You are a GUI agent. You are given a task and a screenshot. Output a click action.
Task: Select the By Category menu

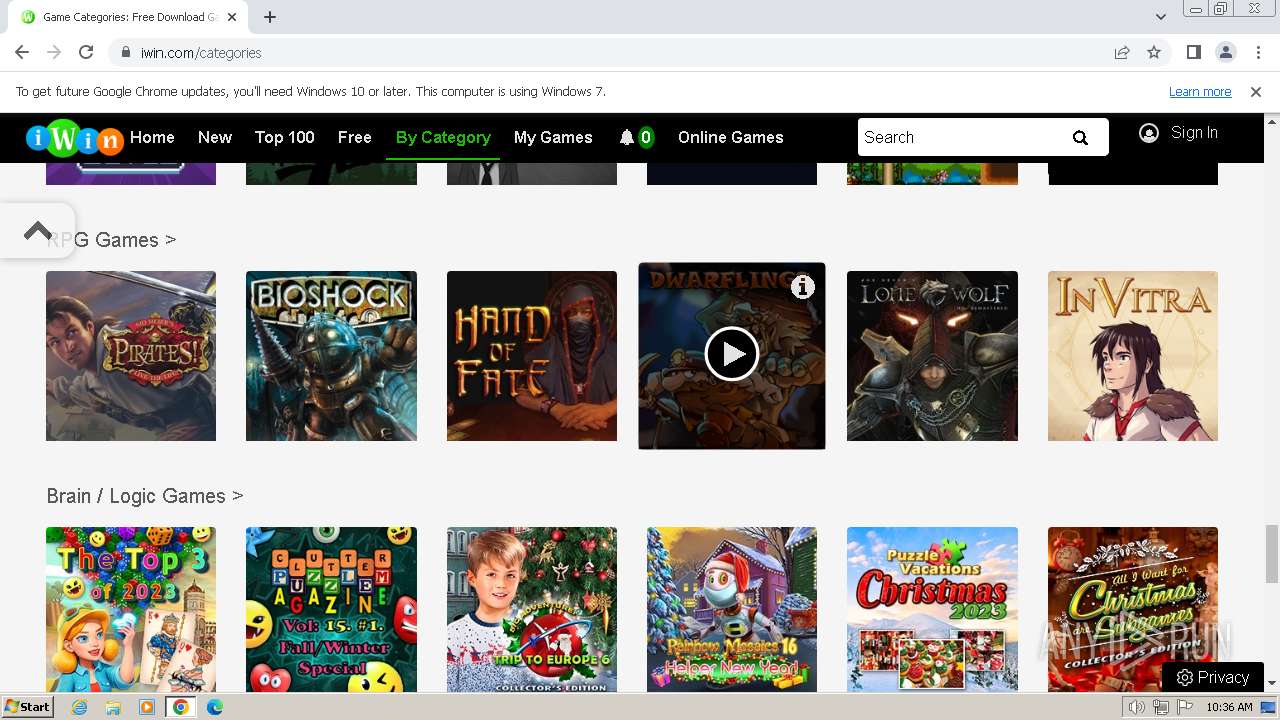pyautogui.click(x=443, y=138)
